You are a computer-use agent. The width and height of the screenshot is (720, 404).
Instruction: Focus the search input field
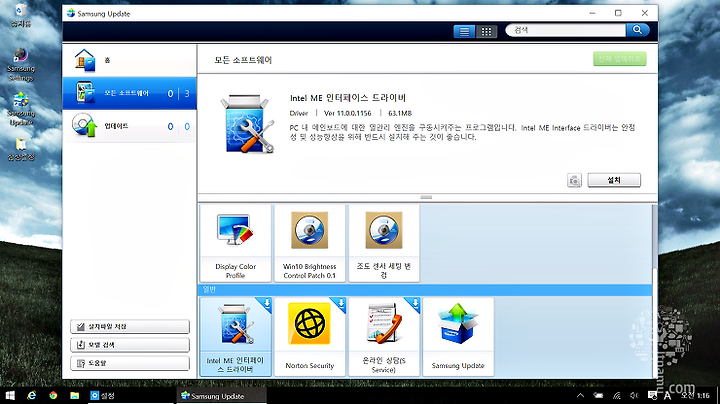point(566,30)
